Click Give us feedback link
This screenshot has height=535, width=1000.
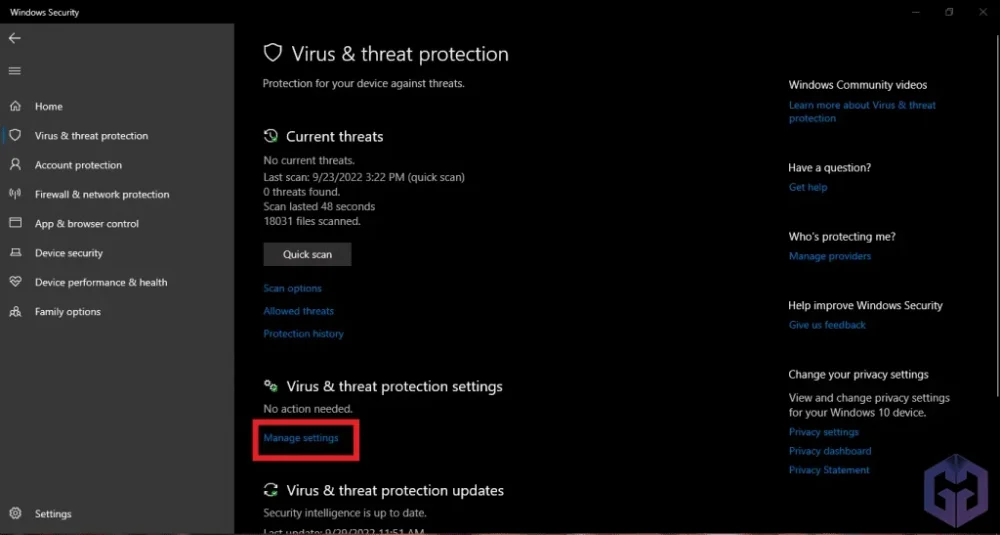point(827,325)
